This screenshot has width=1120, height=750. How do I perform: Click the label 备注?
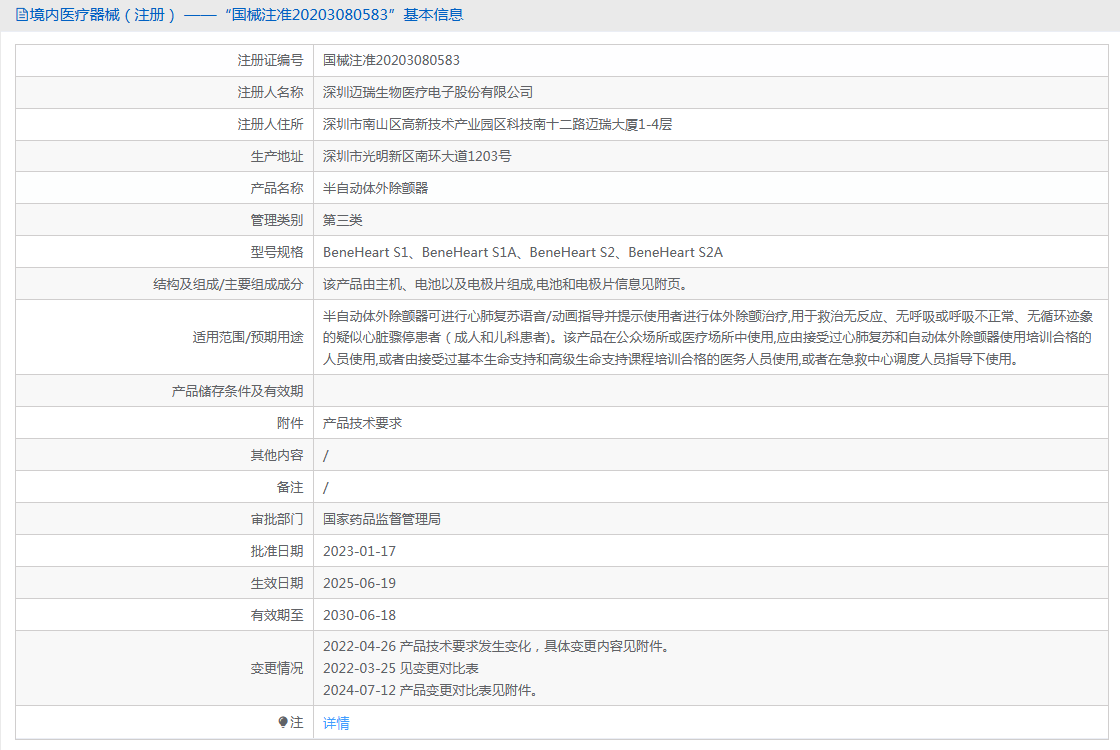coord(290,487)
